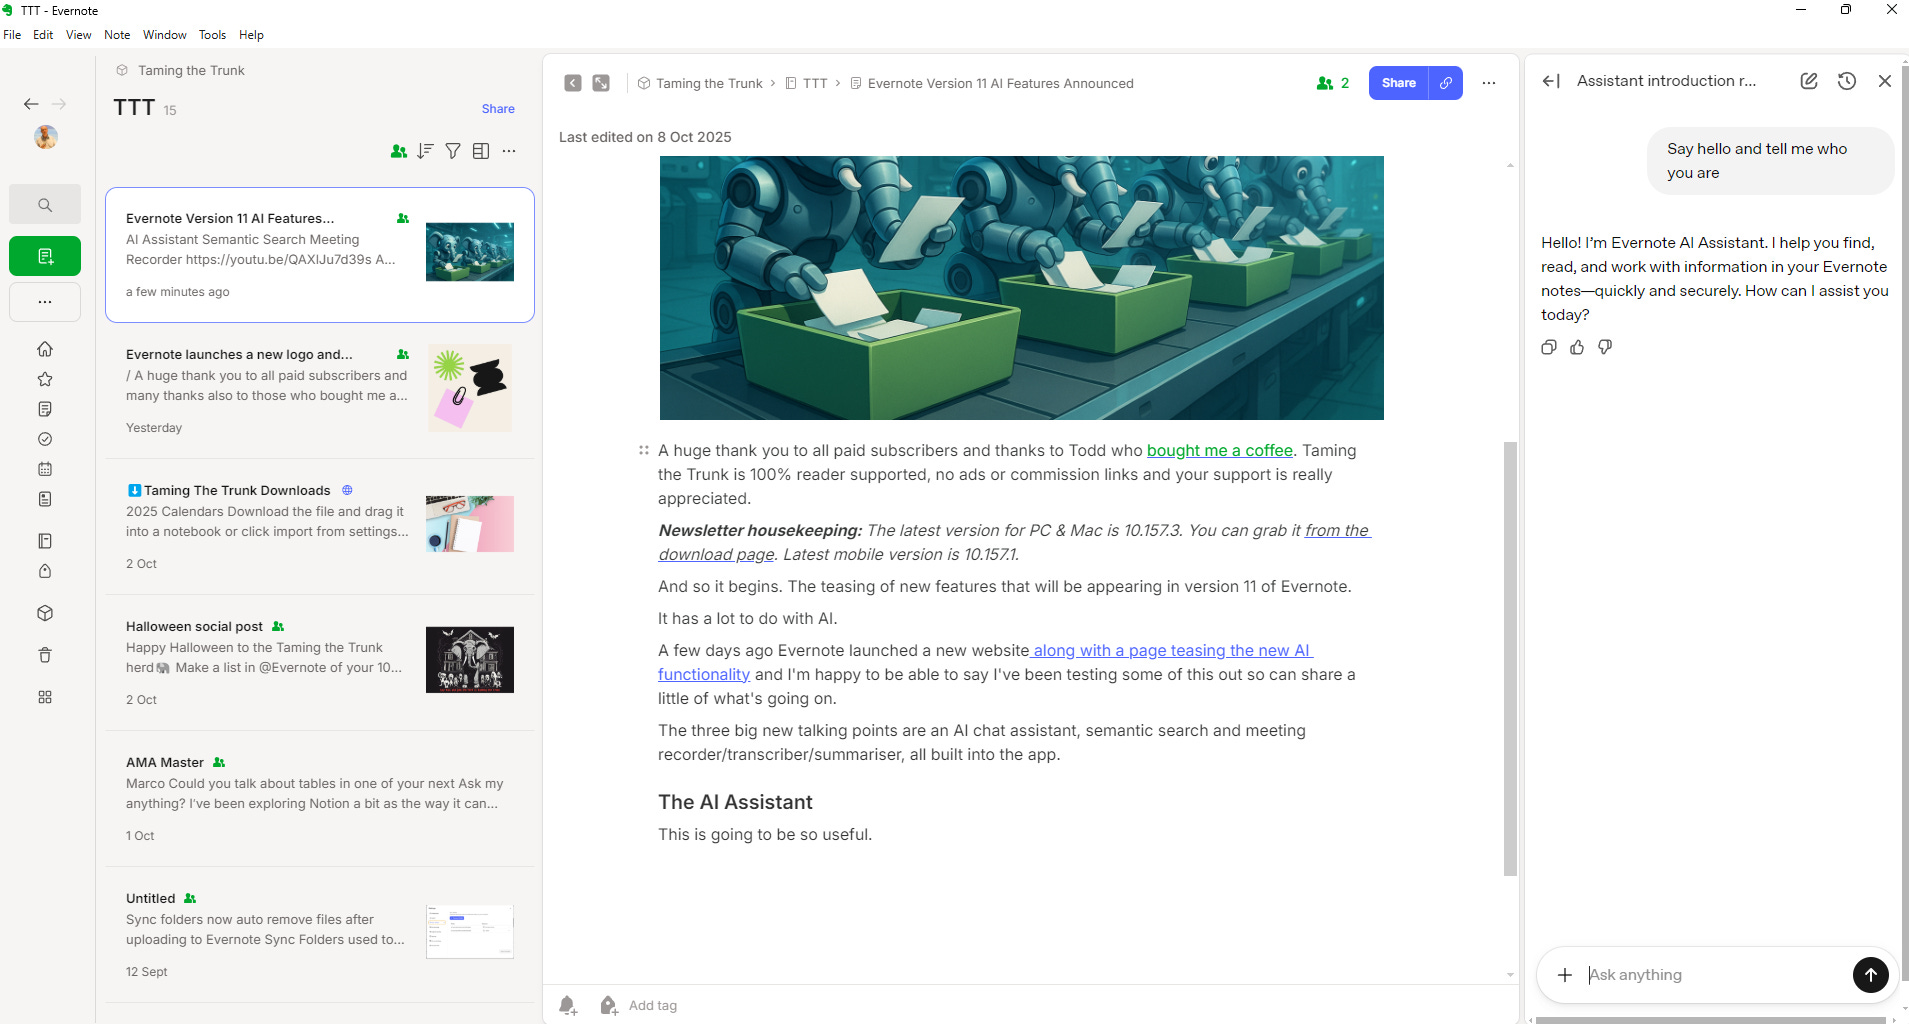The image size is (1909, 1024).
Task: Open note list more actions menu
Action: point(509,151)
